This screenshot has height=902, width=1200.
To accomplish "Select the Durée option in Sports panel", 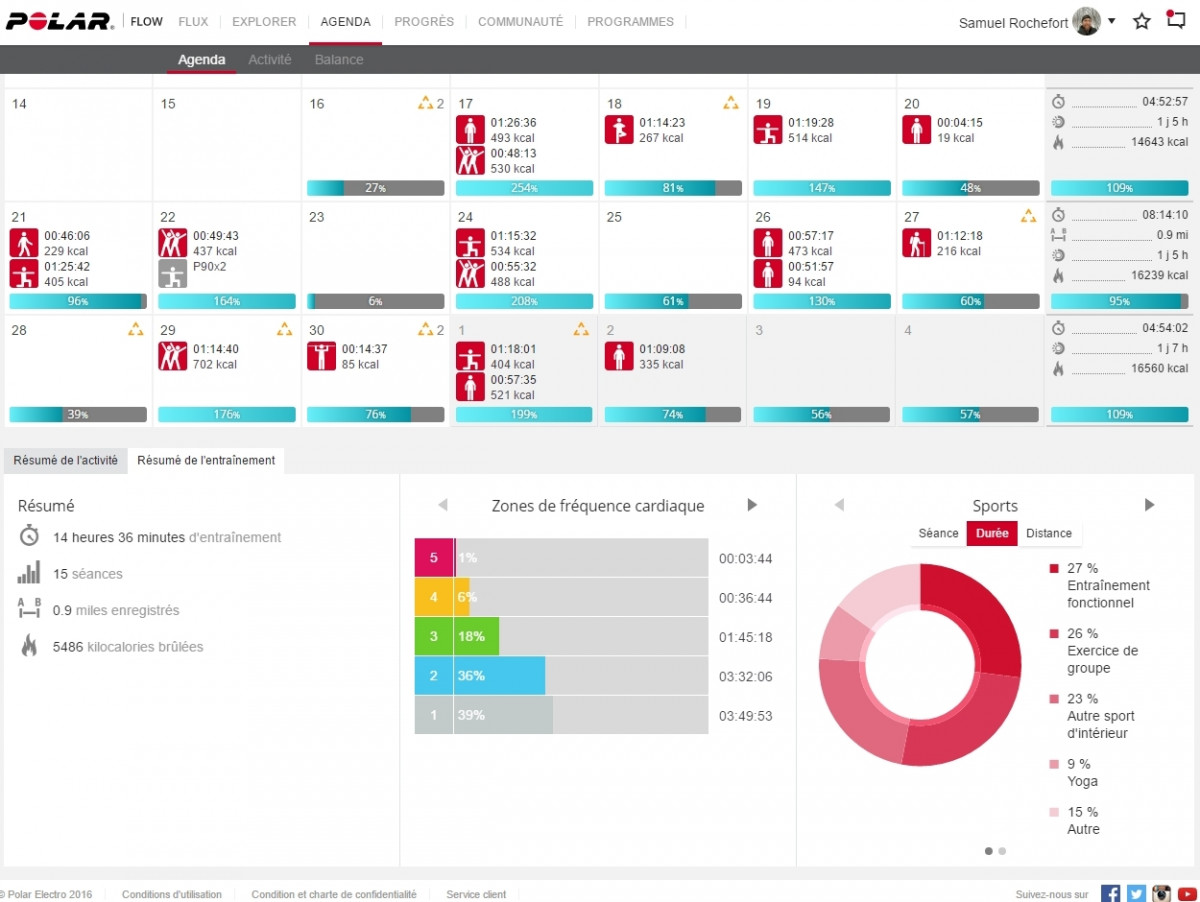I will coord(992,533).
